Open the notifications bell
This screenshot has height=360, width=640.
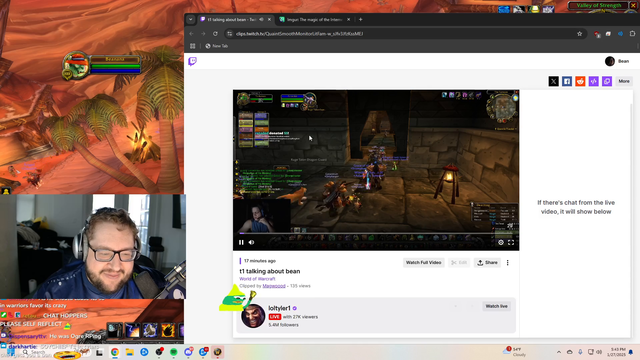pyautogui.click(x=631, y=352)
